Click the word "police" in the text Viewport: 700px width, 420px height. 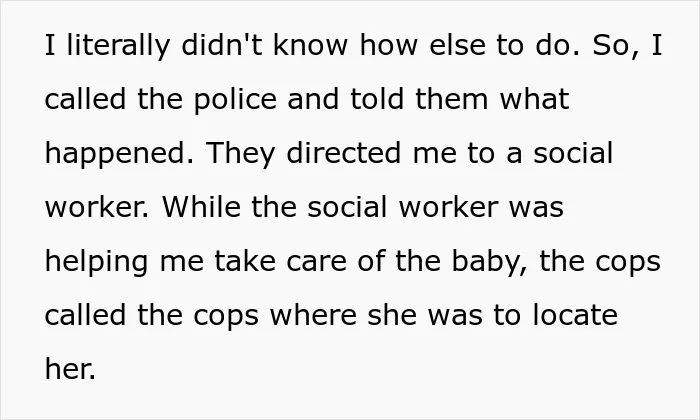point(235,100)
